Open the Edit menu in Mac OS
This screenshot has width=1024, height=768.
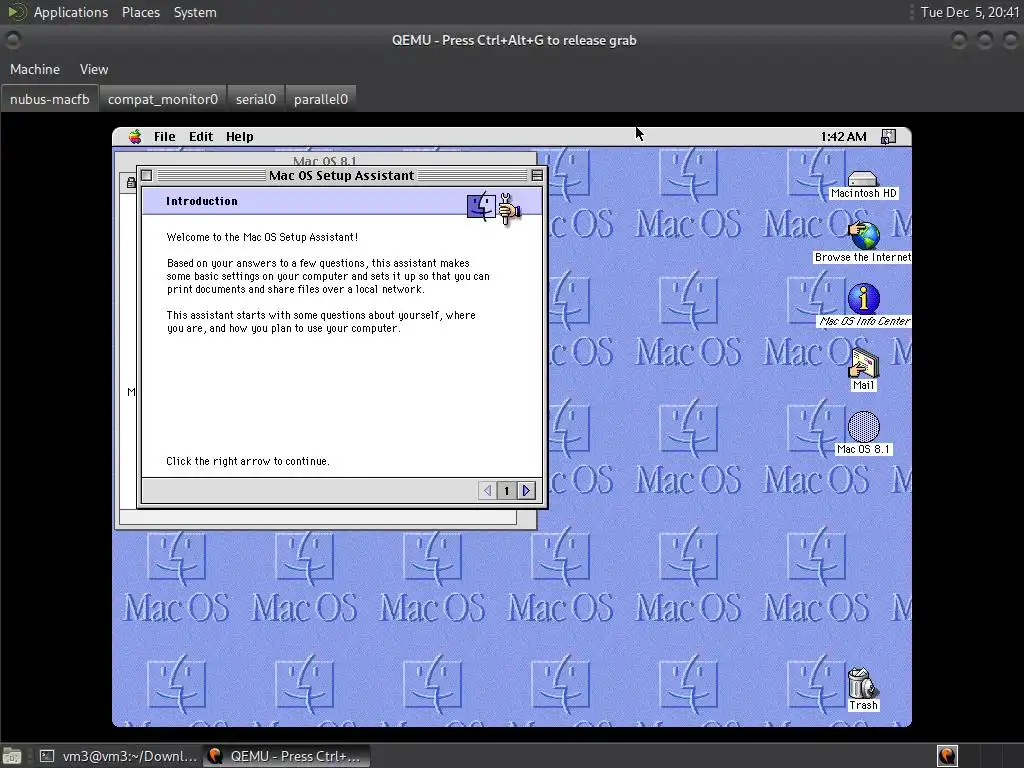201,136
